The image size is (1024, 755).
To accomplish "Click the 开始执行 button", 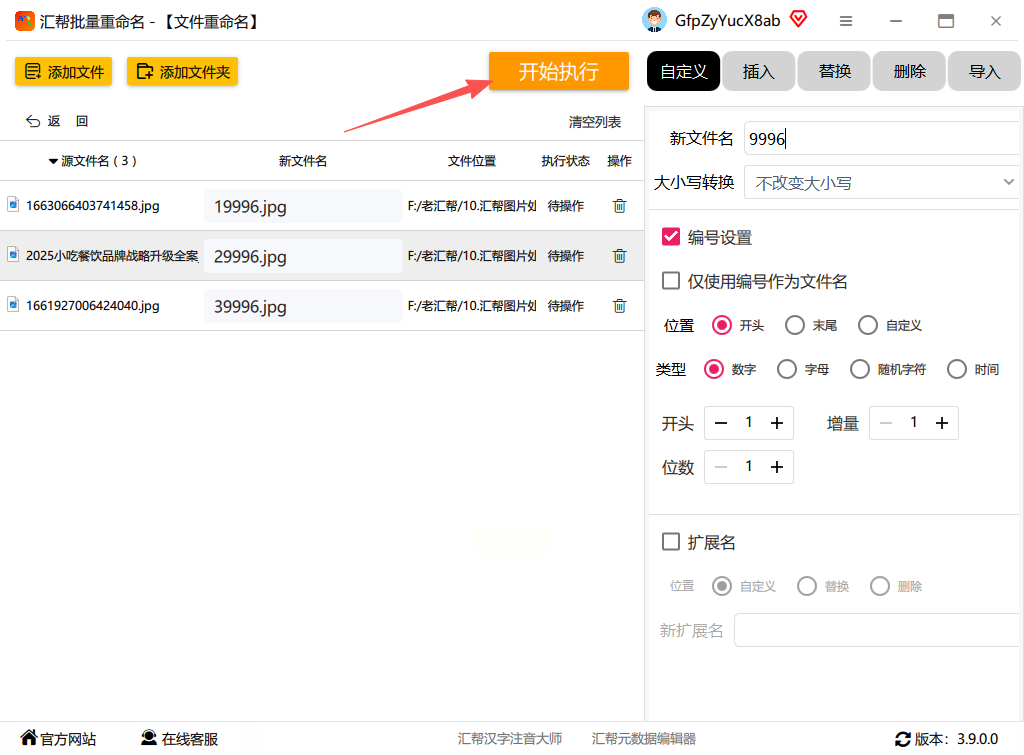I will (558, 71).
